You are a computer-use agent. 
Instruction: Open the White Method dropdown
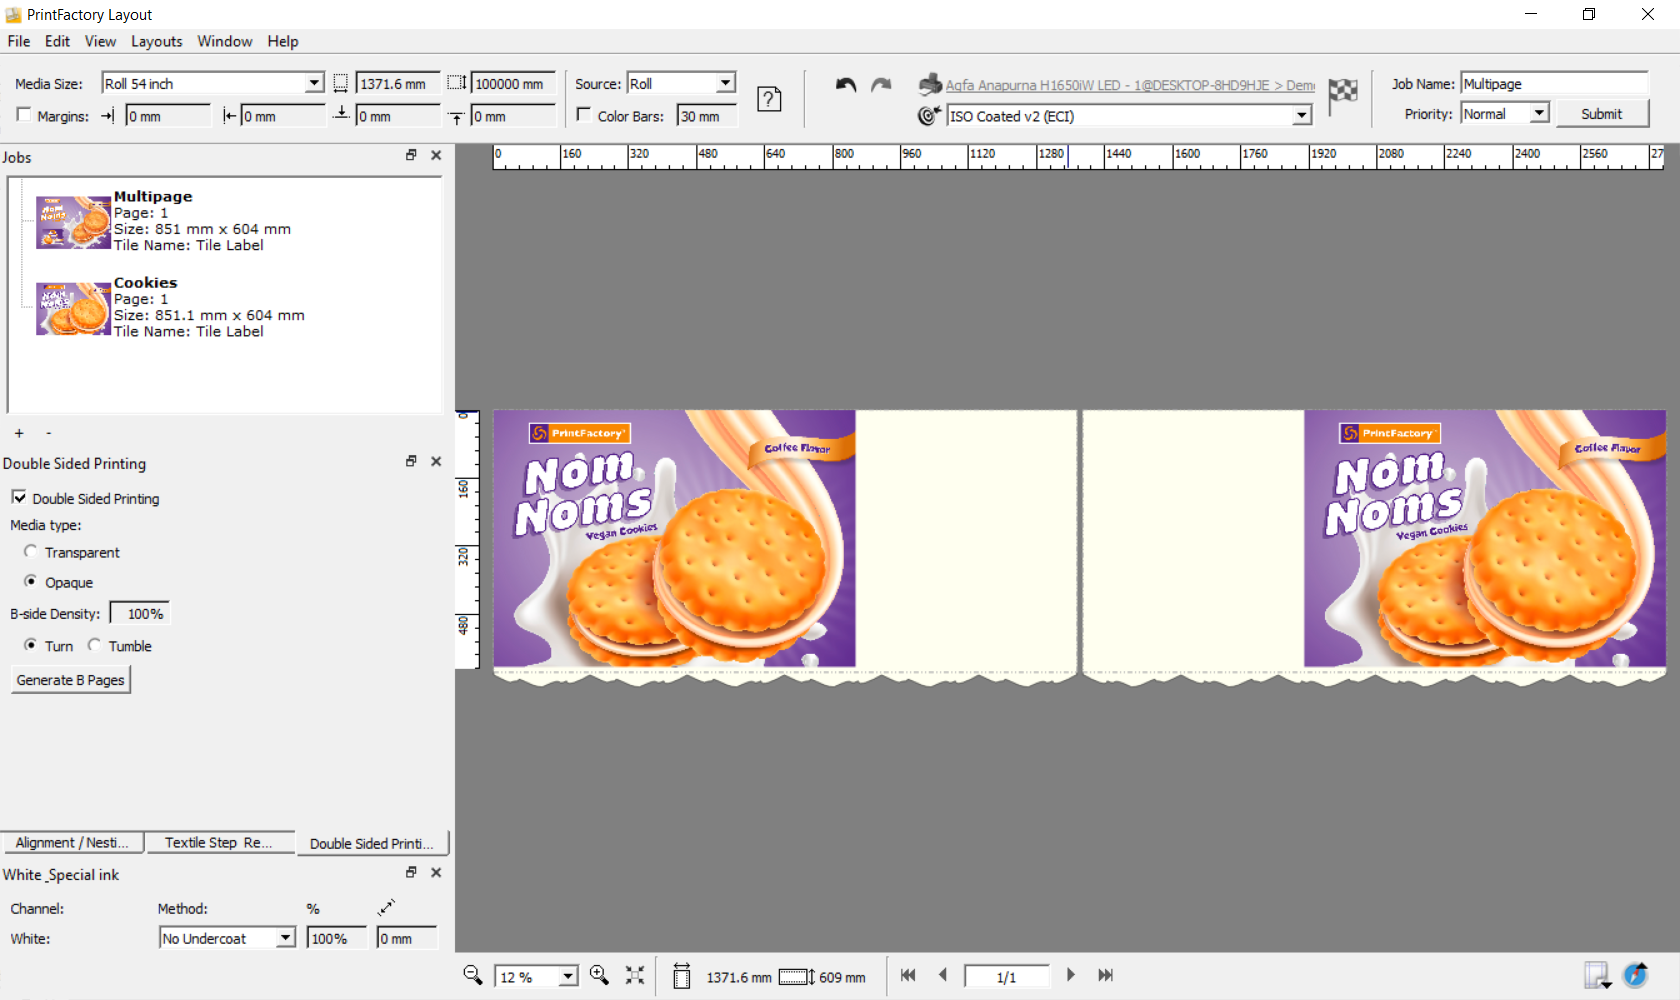(285, 938)
